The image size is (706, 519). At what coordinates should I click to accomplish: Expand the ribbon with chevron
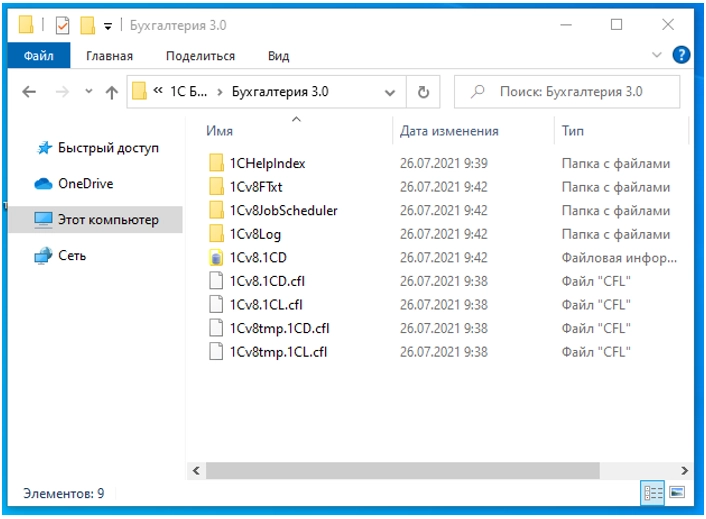[x=657, y=55]
